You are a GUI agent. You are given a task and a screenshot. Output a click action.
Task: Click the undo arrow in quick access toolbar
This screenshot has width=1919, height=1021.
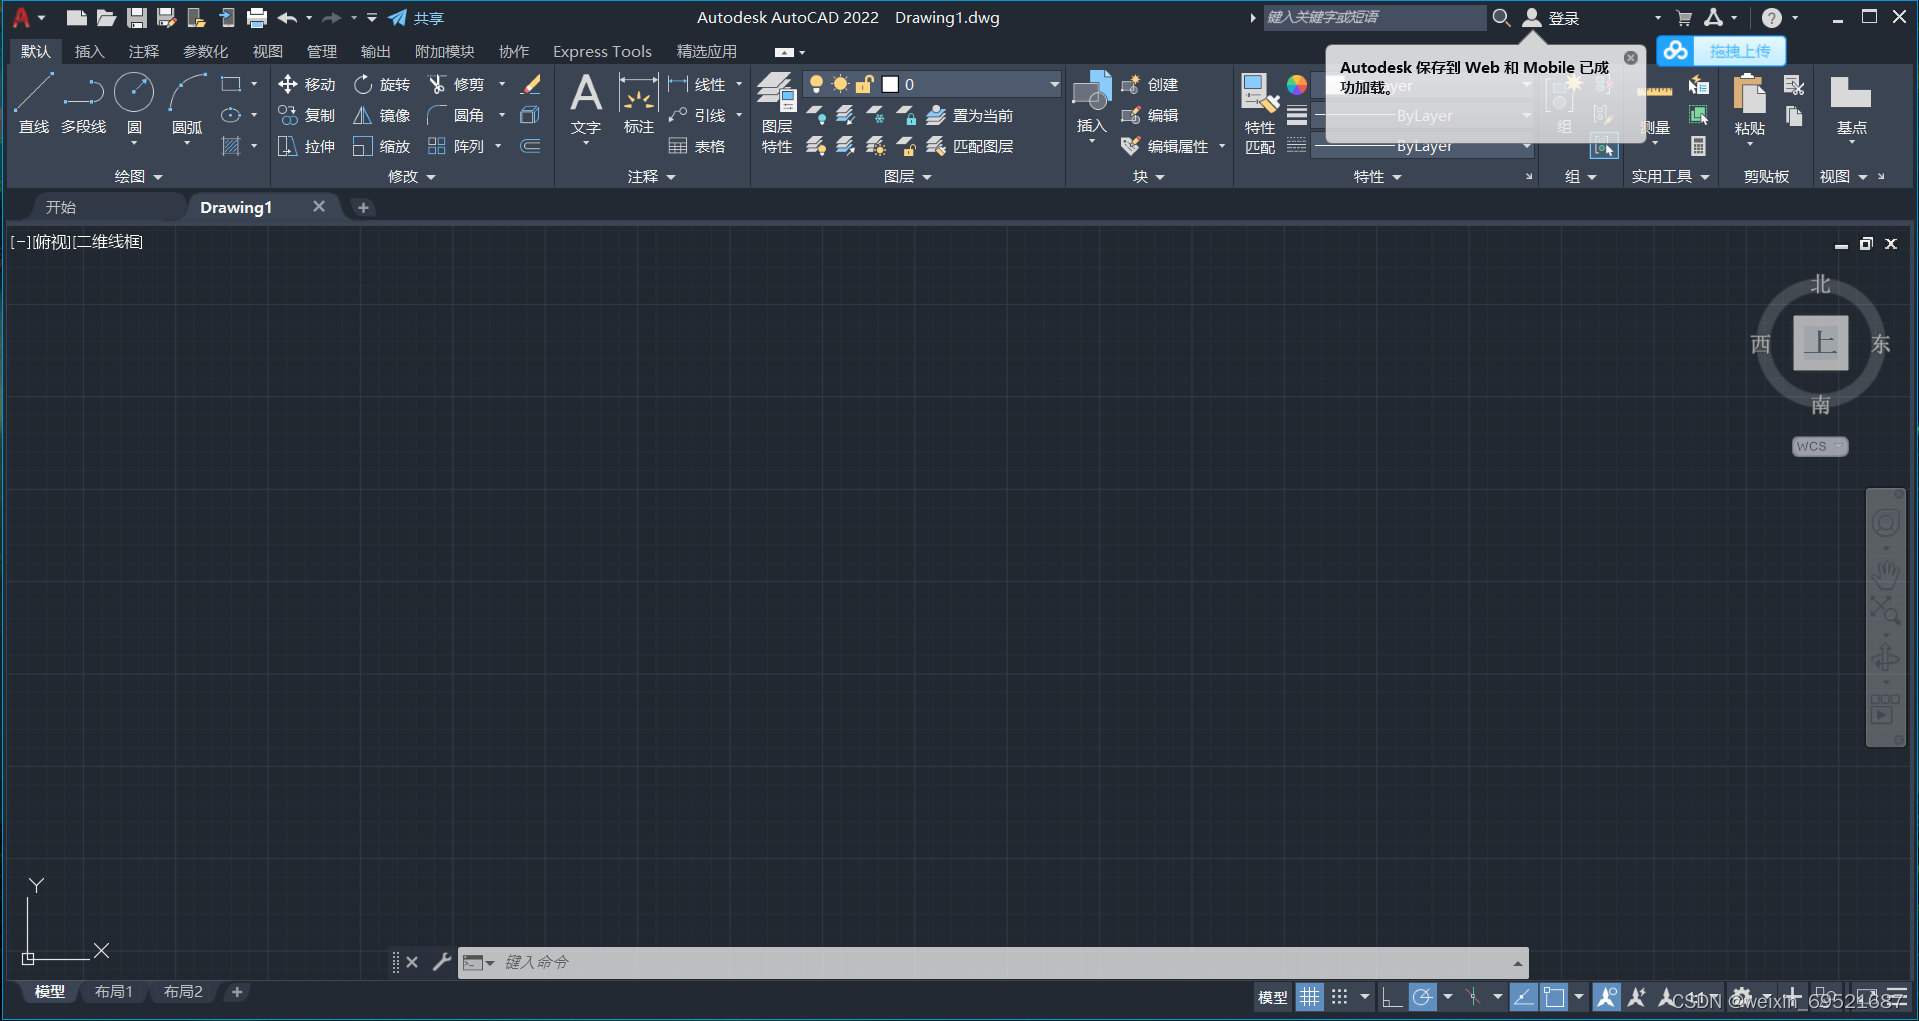(288, 18)
